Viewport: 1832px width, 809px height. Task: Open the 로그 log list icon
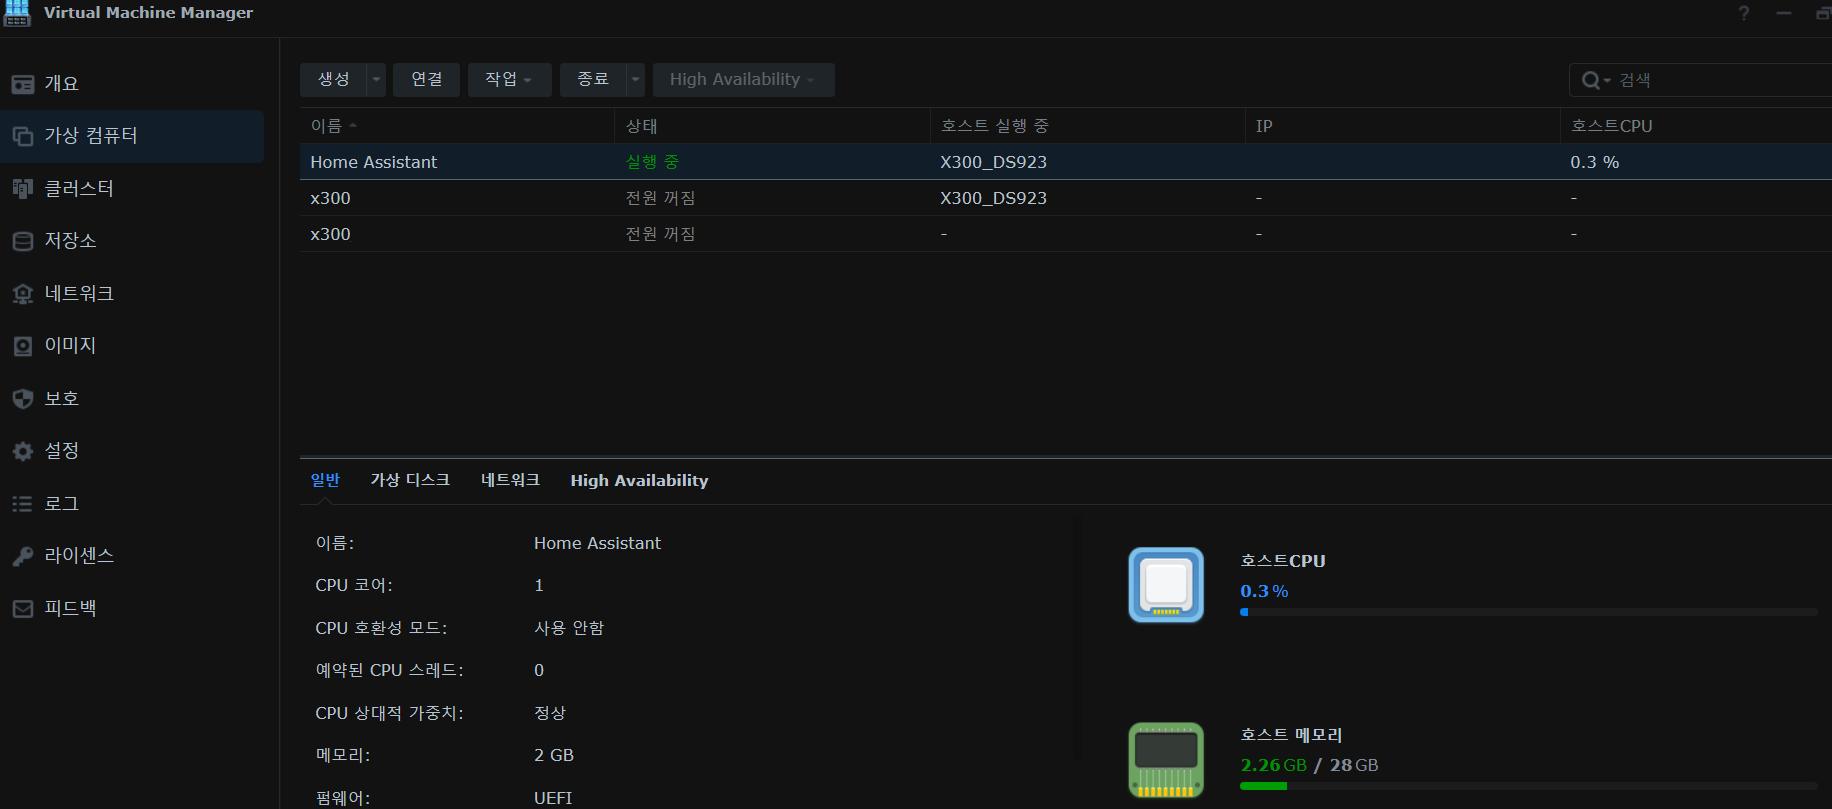coord(22,504)
